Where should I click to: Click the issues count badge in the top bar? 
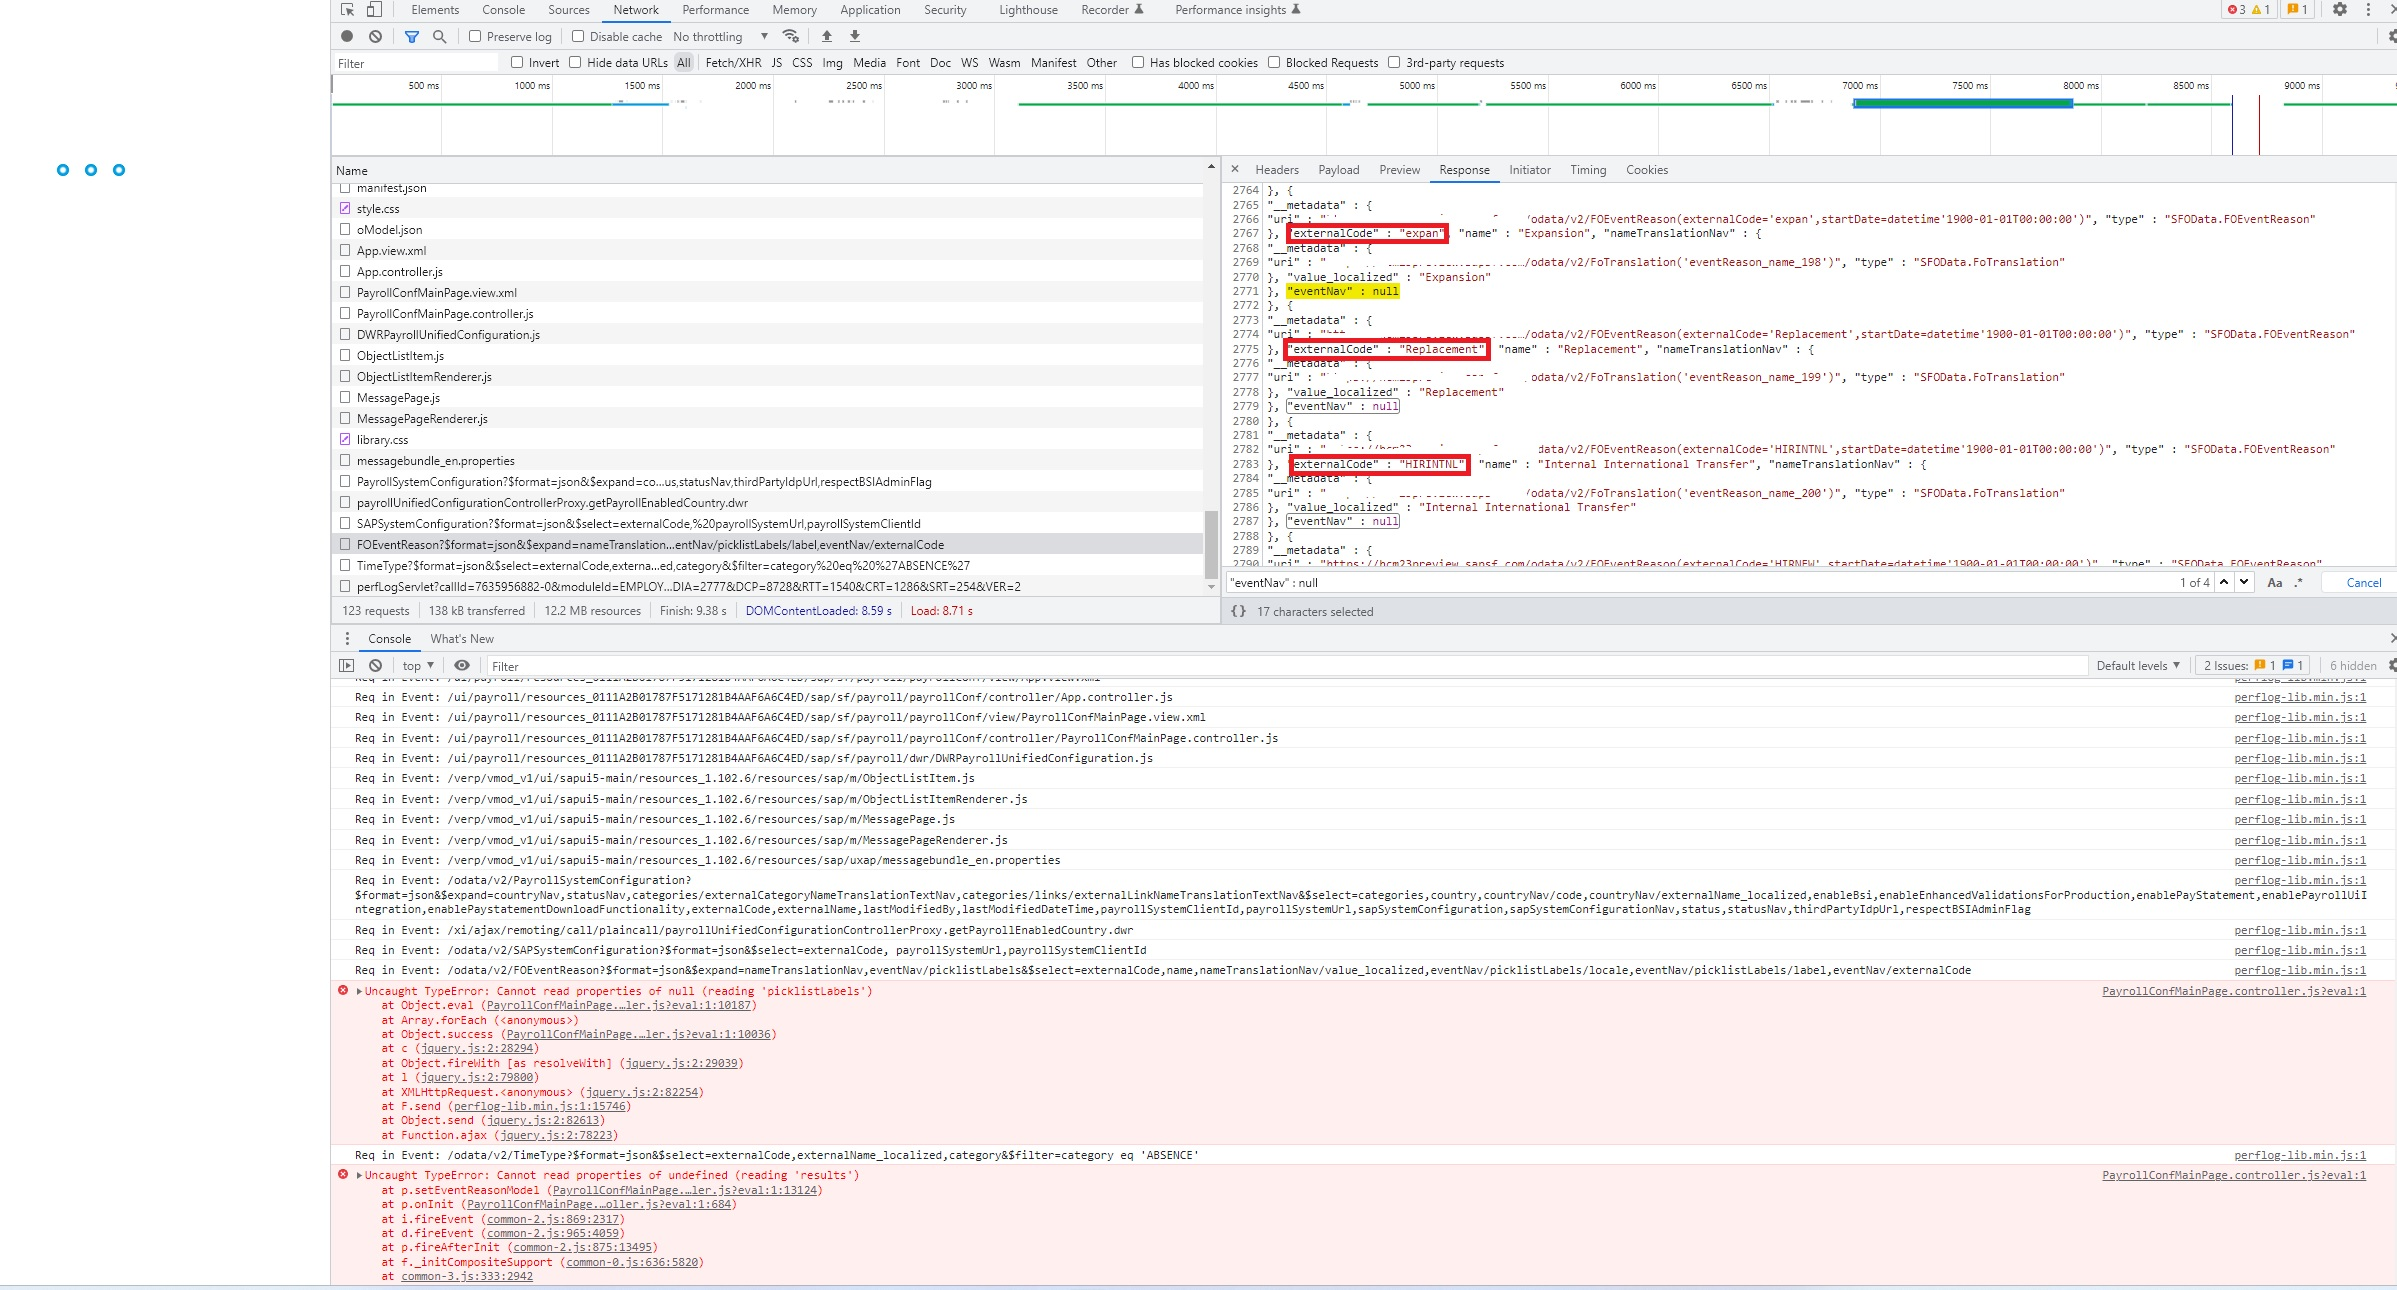2298,10
